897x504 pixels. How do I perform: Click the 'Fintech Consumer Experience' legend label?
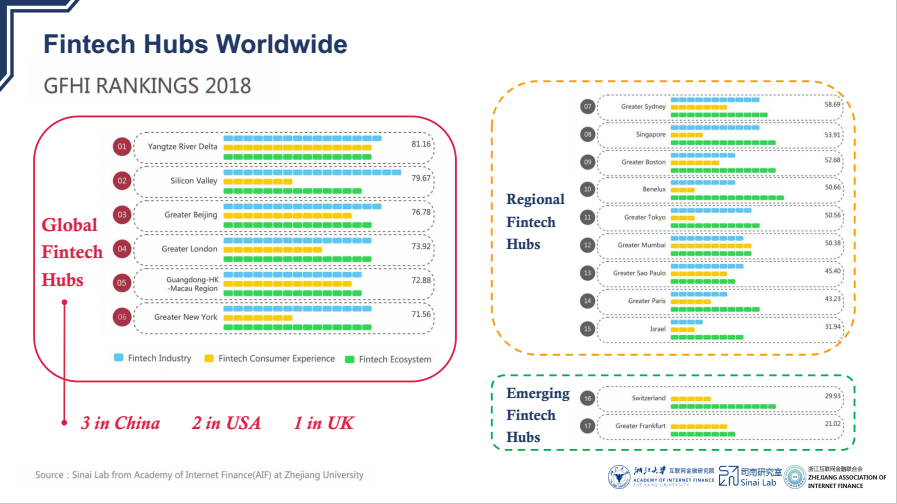coord(276,359)
